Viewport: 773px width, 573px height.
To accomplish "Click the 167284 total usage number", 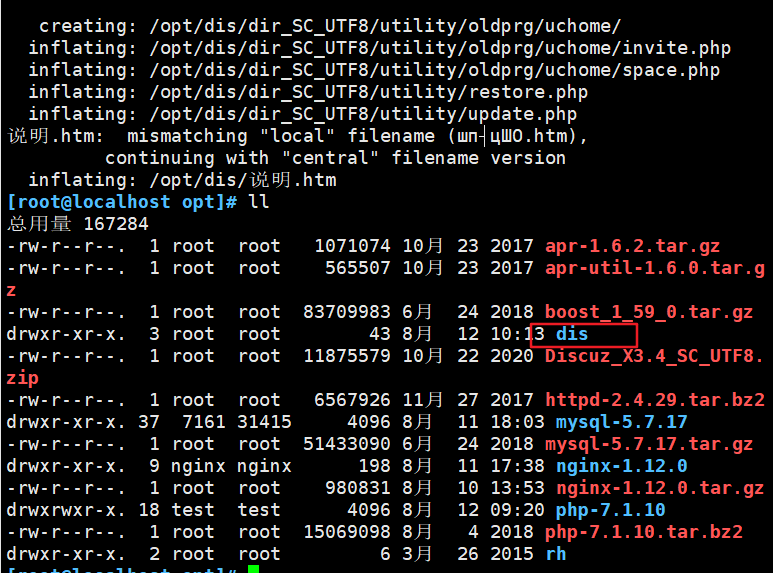I will [x=116, y=224].
